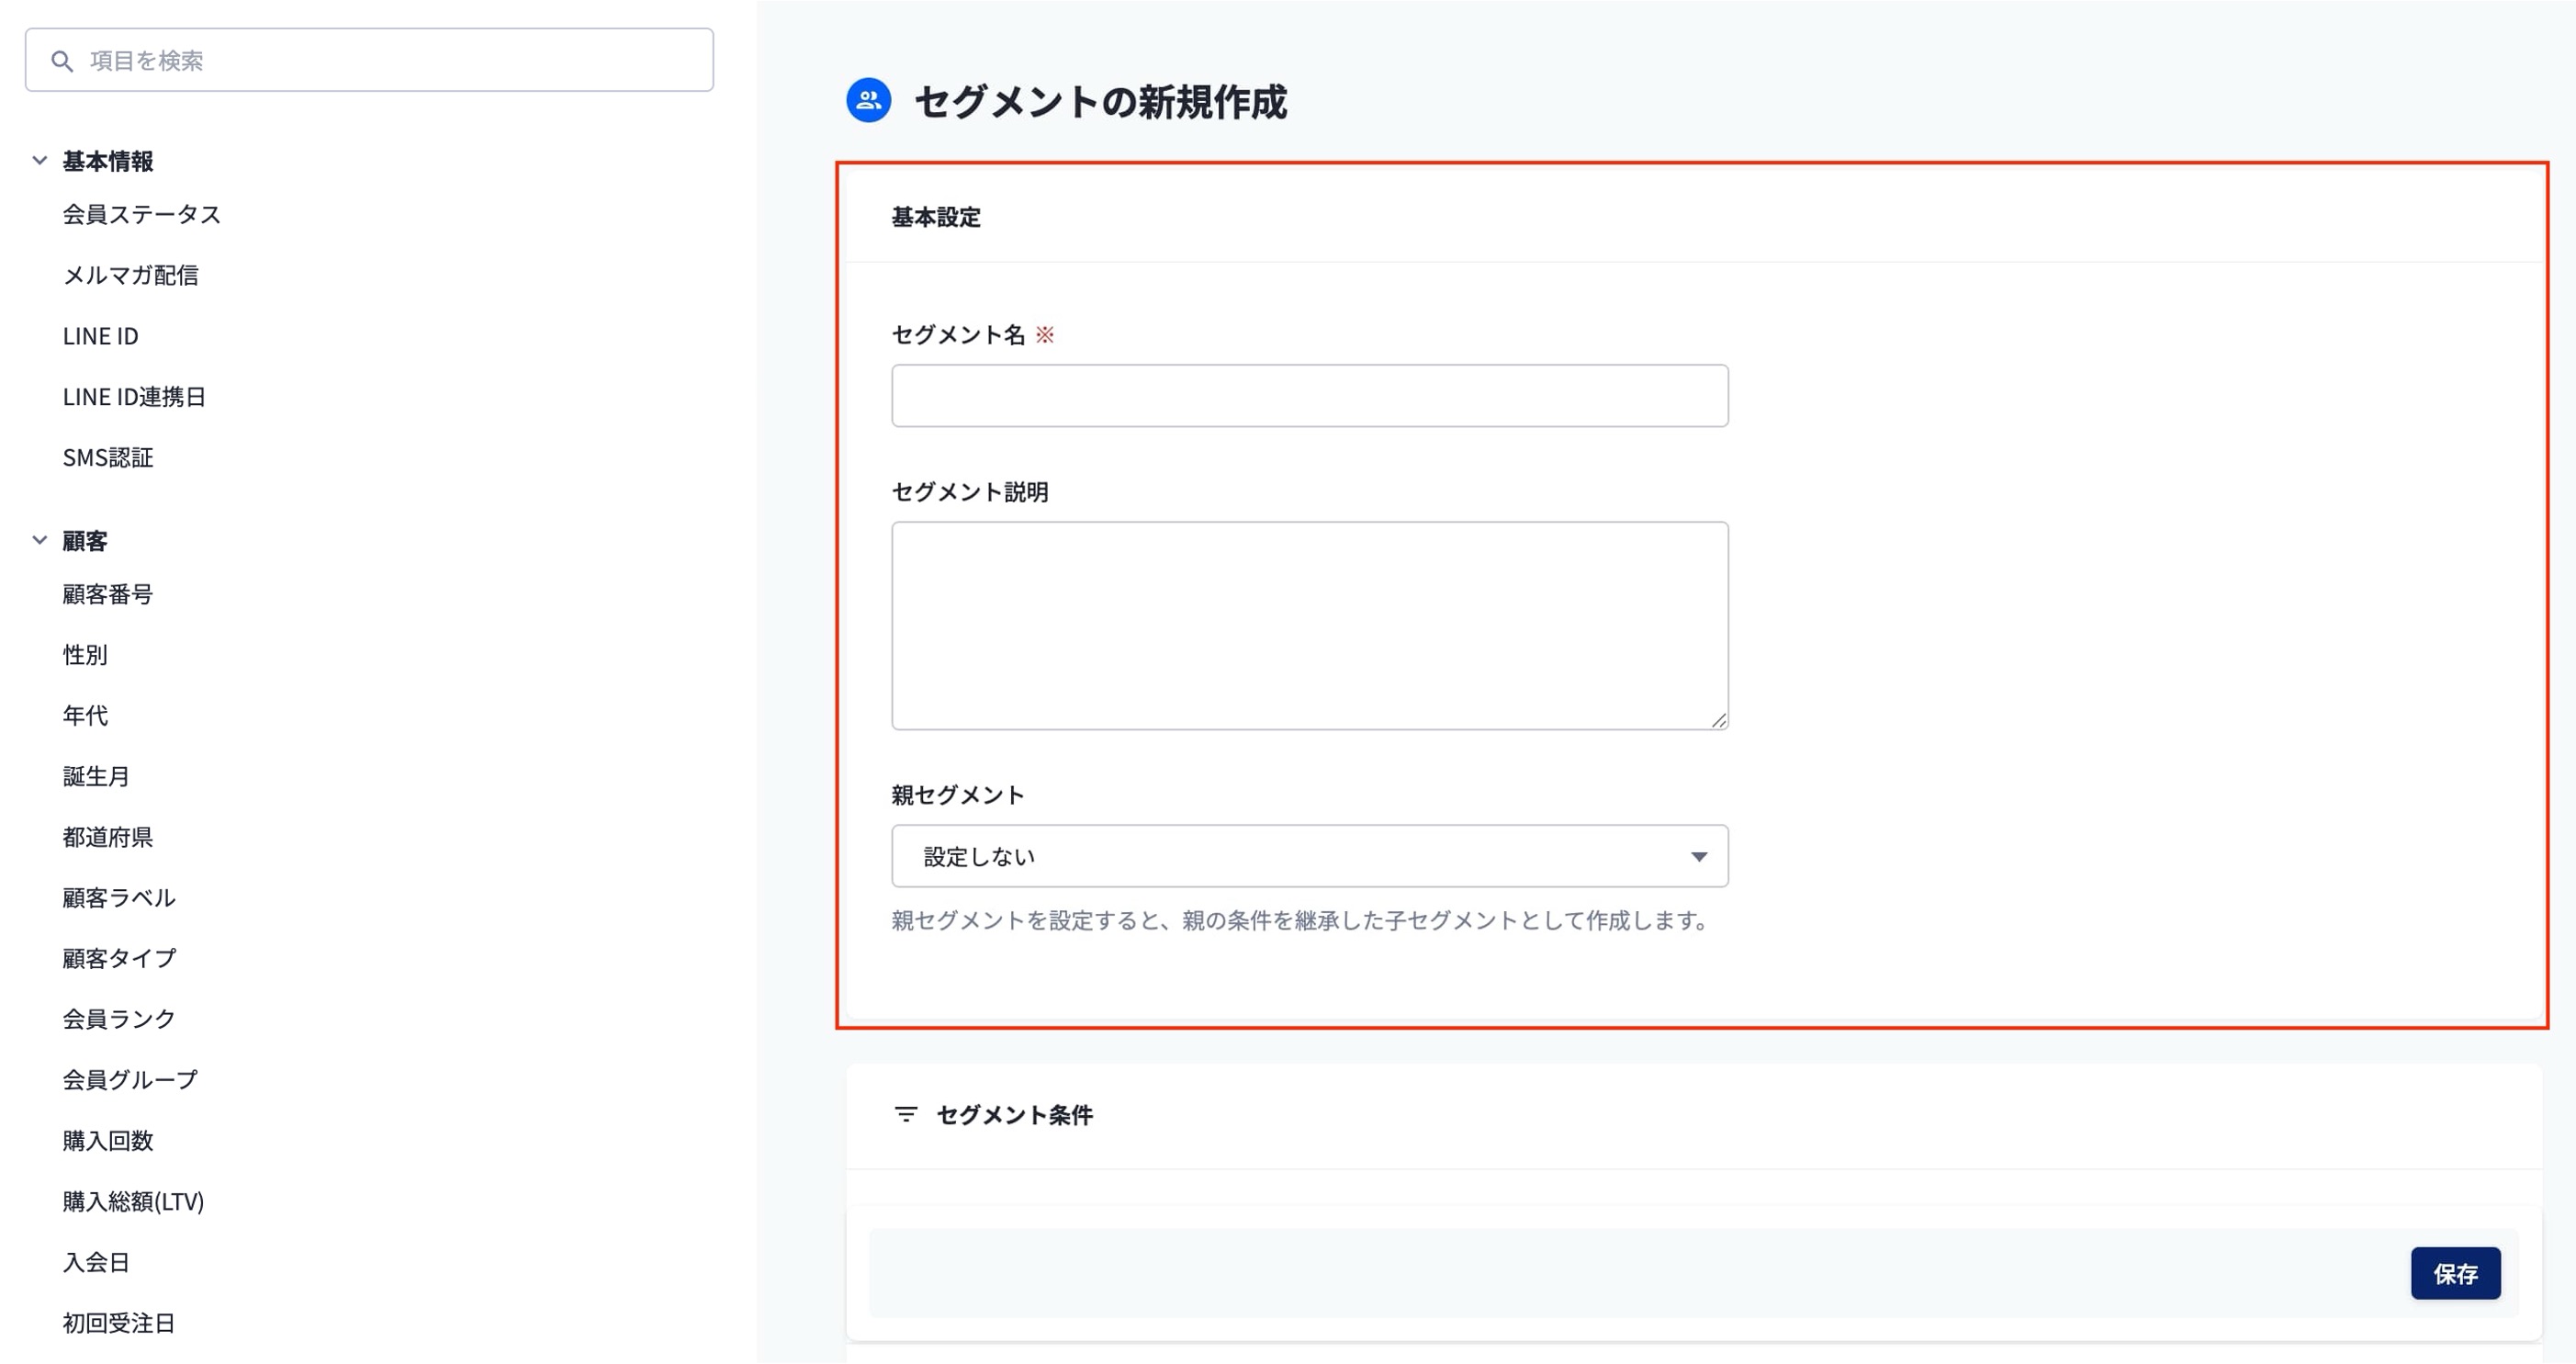The image size is (2576, 1364).
Task: Select 都道府県 condition item
Action: coord(108,837)
